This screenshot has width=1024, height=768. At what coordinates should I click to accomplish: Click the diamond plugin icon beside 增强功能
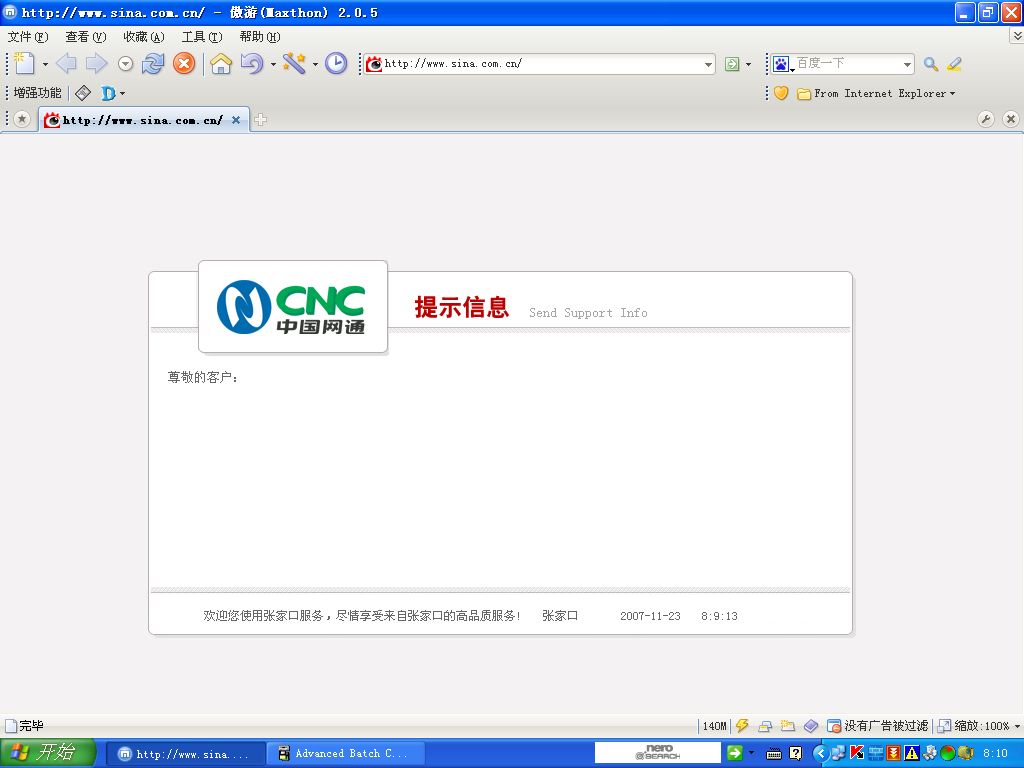[x=82, y=93]
